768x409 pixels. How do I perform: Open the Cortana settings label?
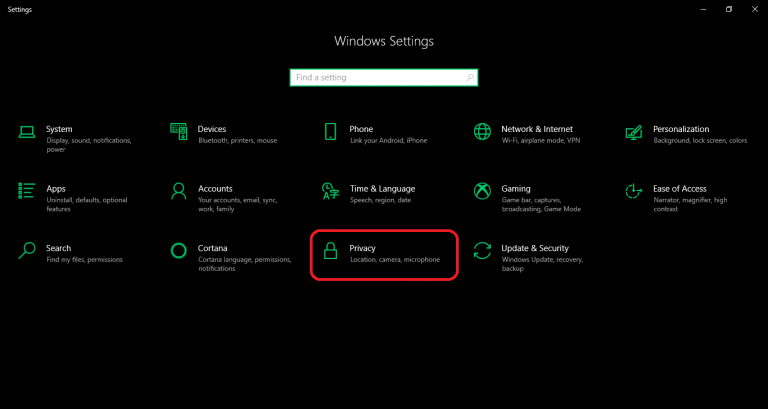coord(213,248)
